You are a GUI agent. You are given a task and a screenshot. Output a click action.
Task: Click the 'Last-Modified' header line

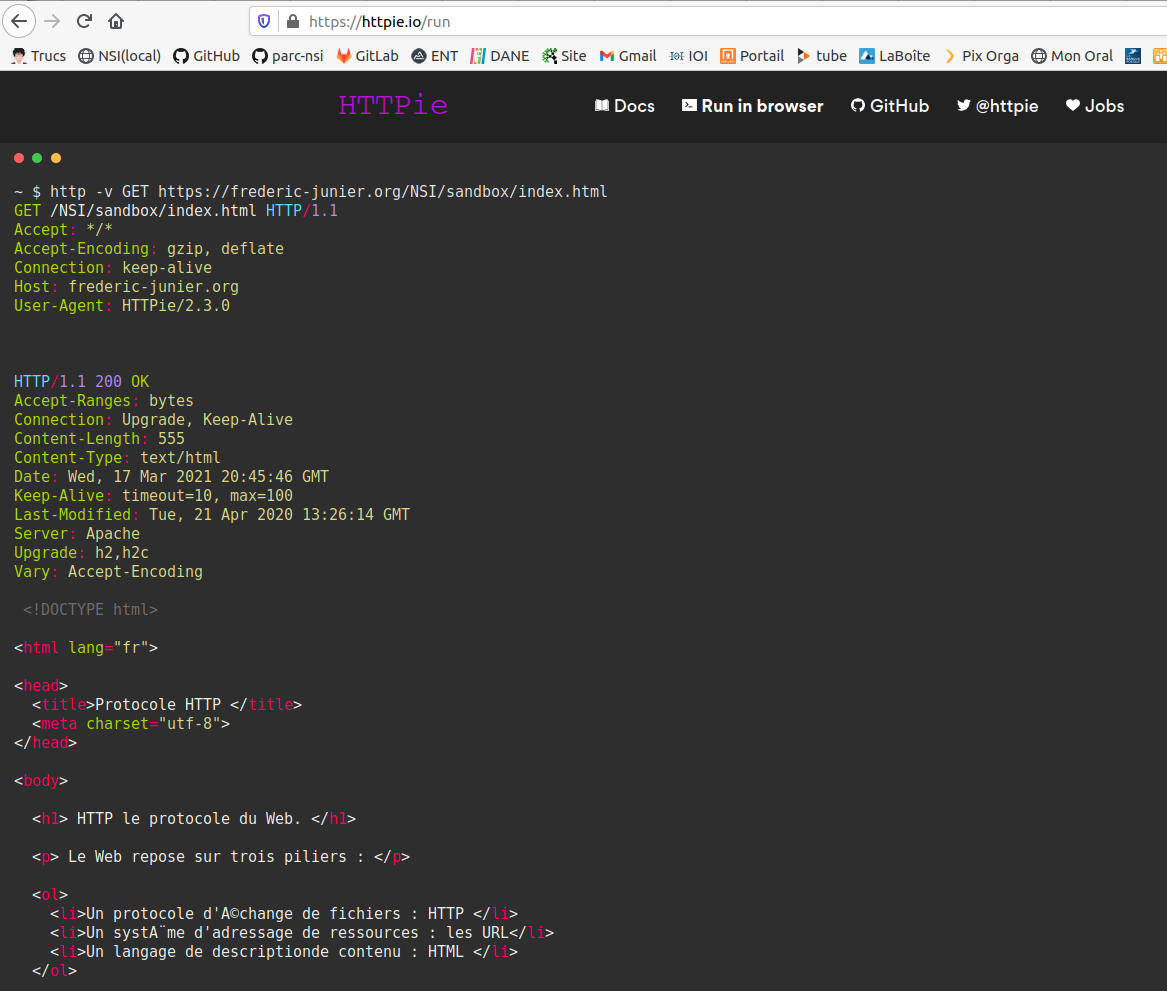click(211, 515)
